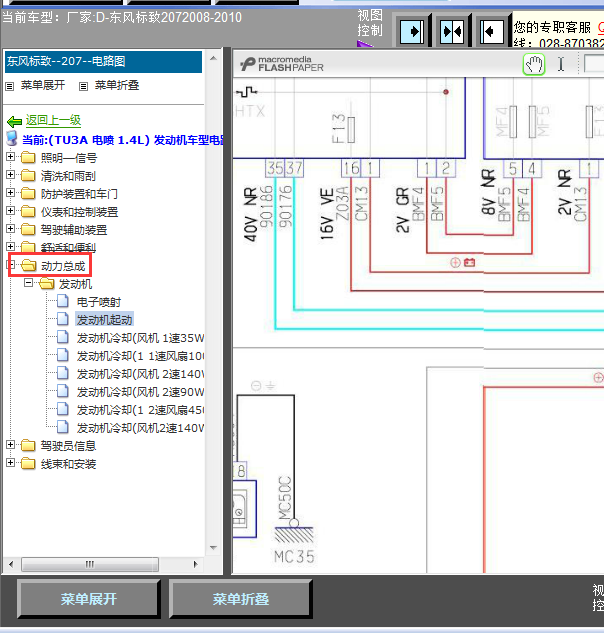Expand the 仪表和控制装置 tree node
Screen dimensions: 604x633
10,211
